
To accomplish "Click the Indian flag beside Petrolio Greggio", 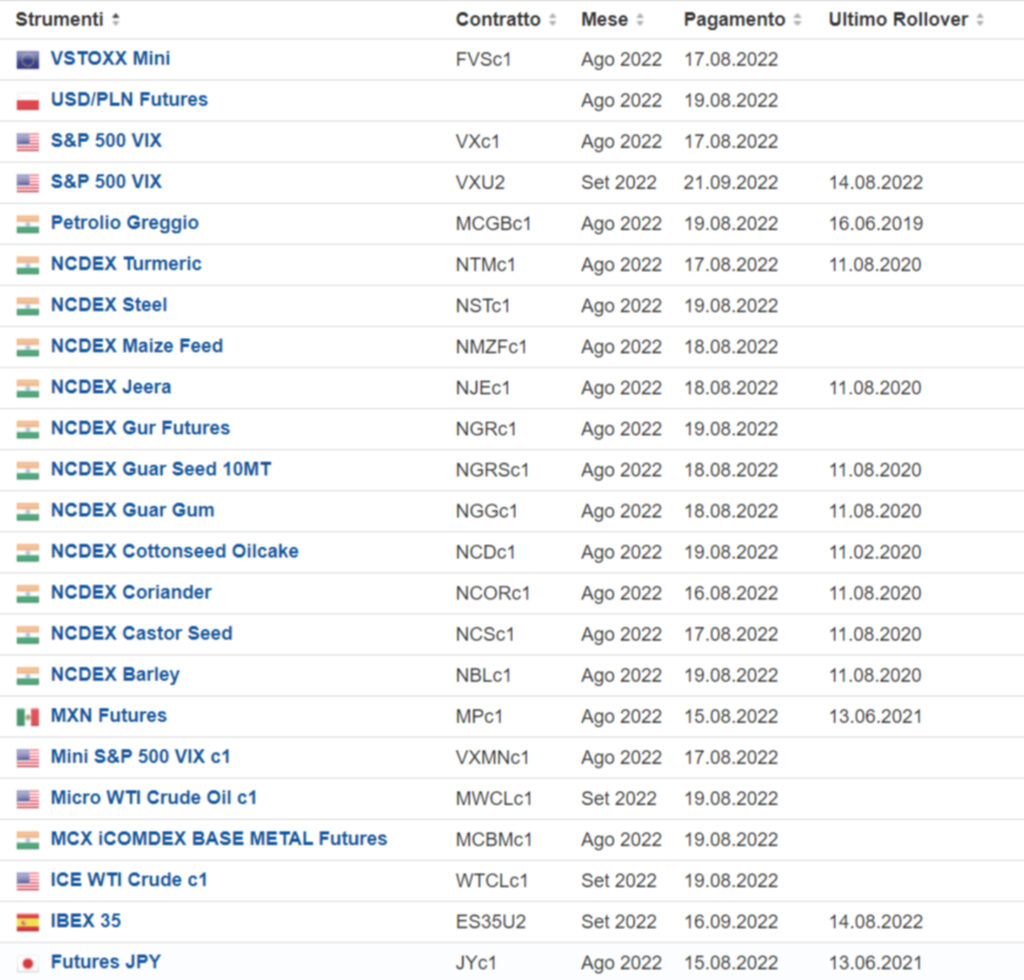I will (x=28, y=223).
